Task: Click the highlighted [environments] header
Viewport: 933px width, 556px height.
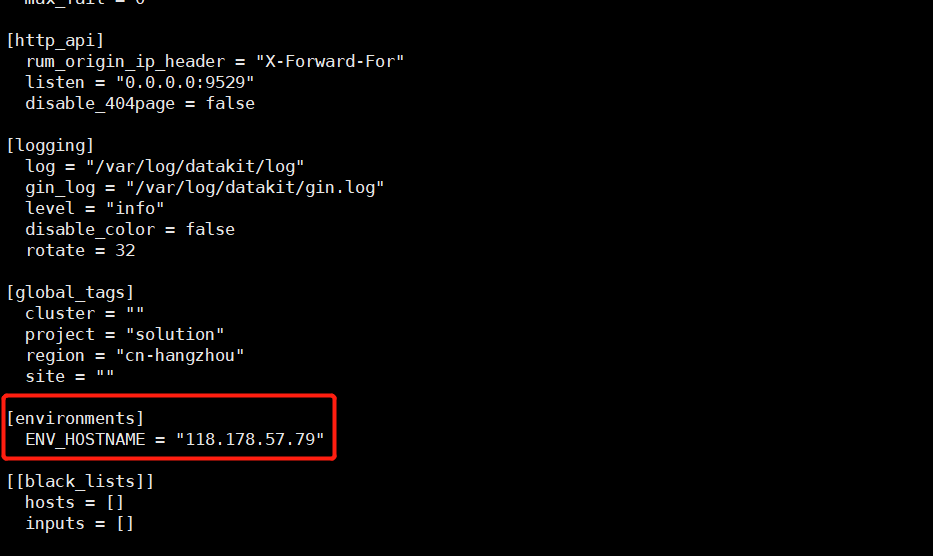Action: click(x=75, y=418)
